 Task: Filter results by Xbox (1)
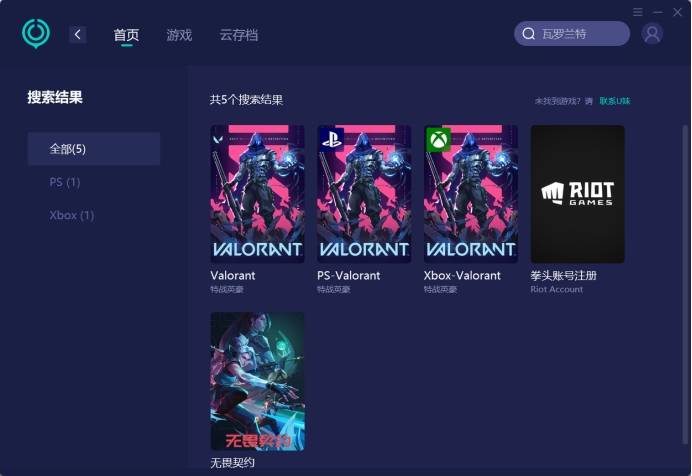(x=72, y=215)
